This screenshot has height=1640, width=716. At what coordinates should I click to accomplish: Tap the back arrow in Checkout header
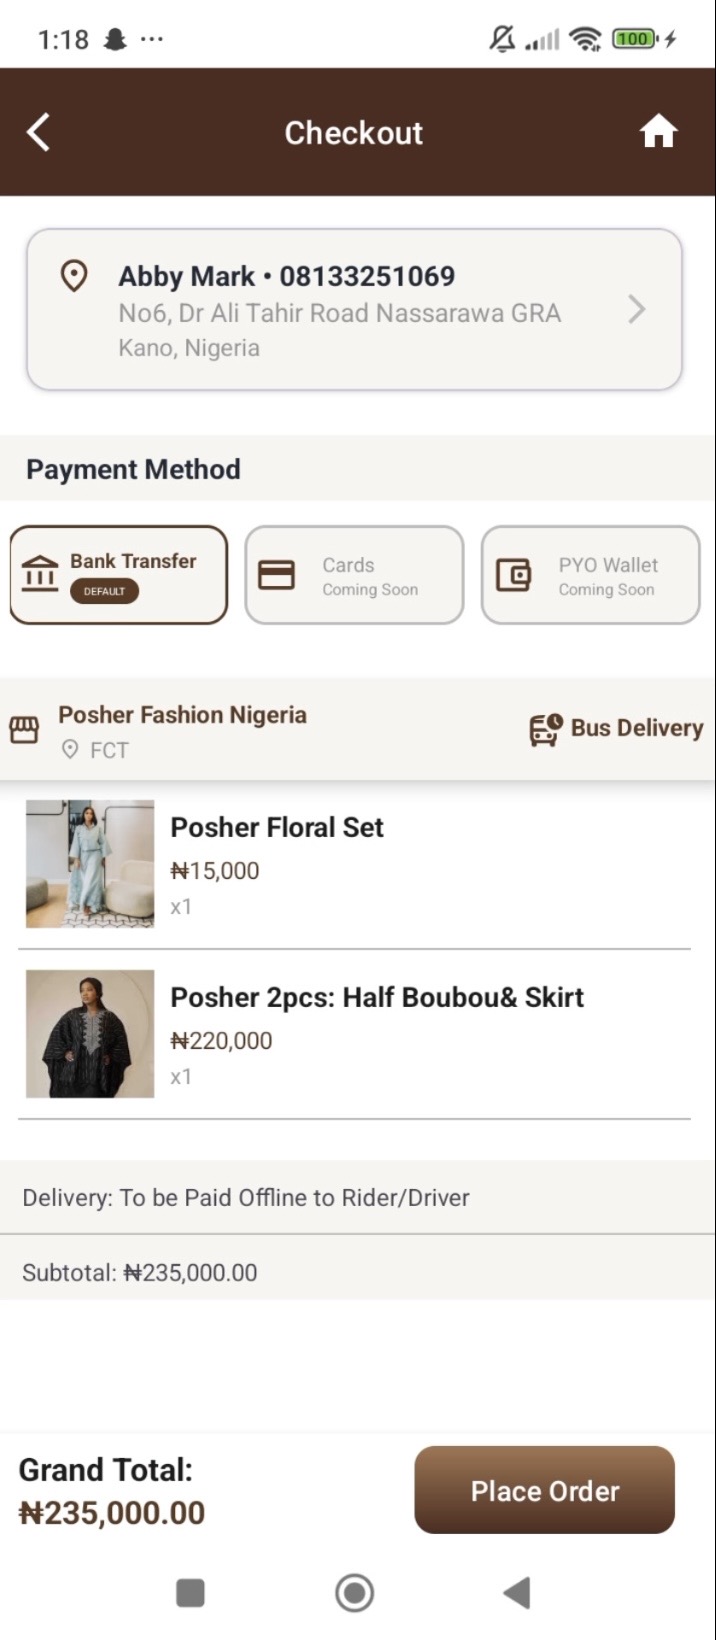point(38,132)
